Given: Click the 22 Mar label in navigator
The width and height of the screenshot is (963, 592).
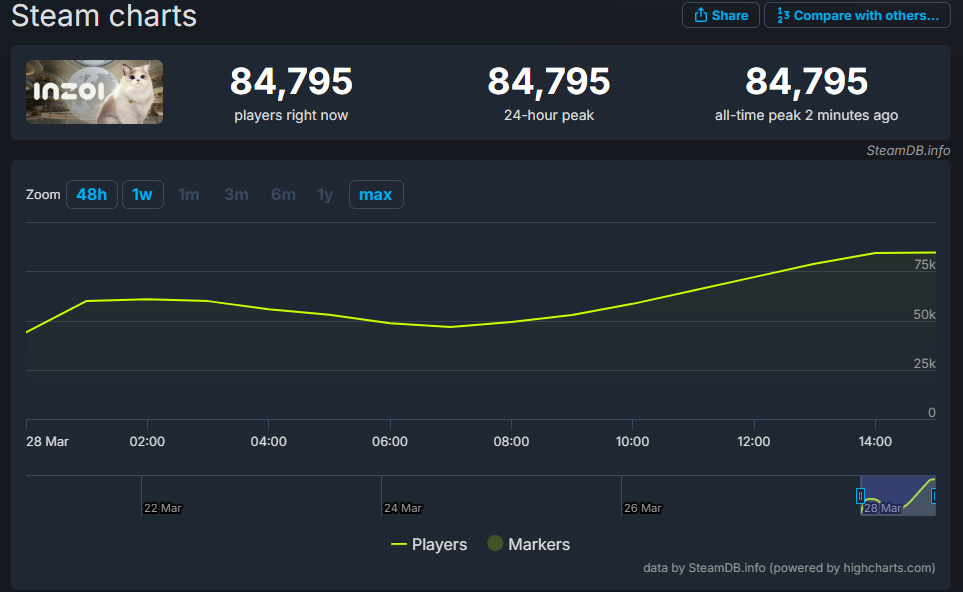Looking at the screenshot, I should tap(163, 508).
